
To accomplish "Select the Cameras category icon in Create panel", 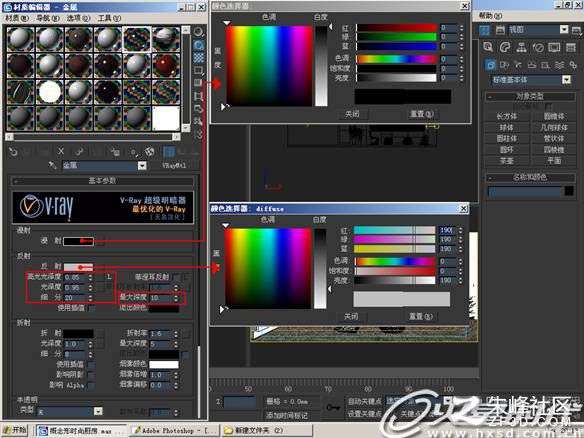I will pos(532,65).
